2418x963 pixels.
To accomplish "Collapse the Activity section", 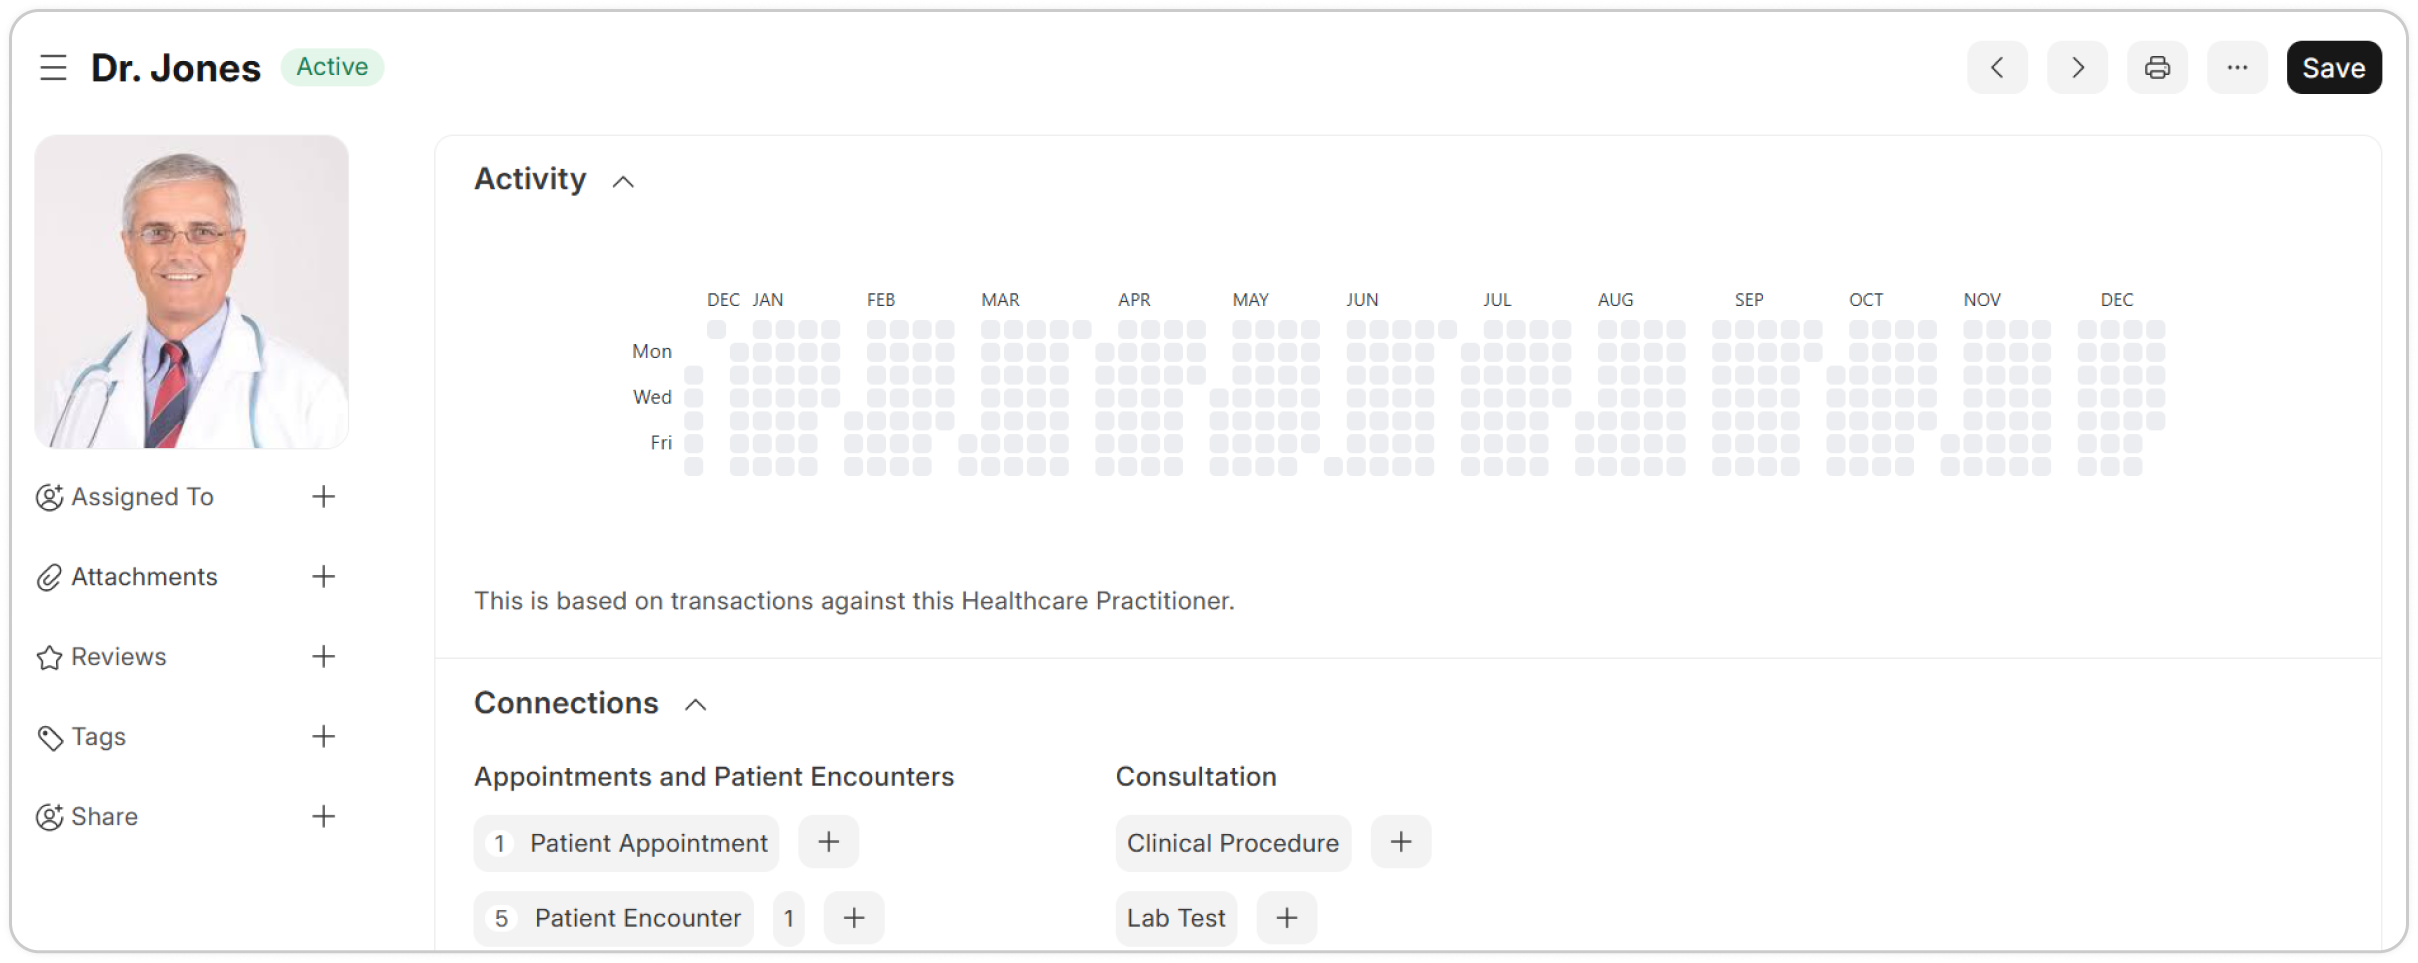I will (x=624, y=181).
